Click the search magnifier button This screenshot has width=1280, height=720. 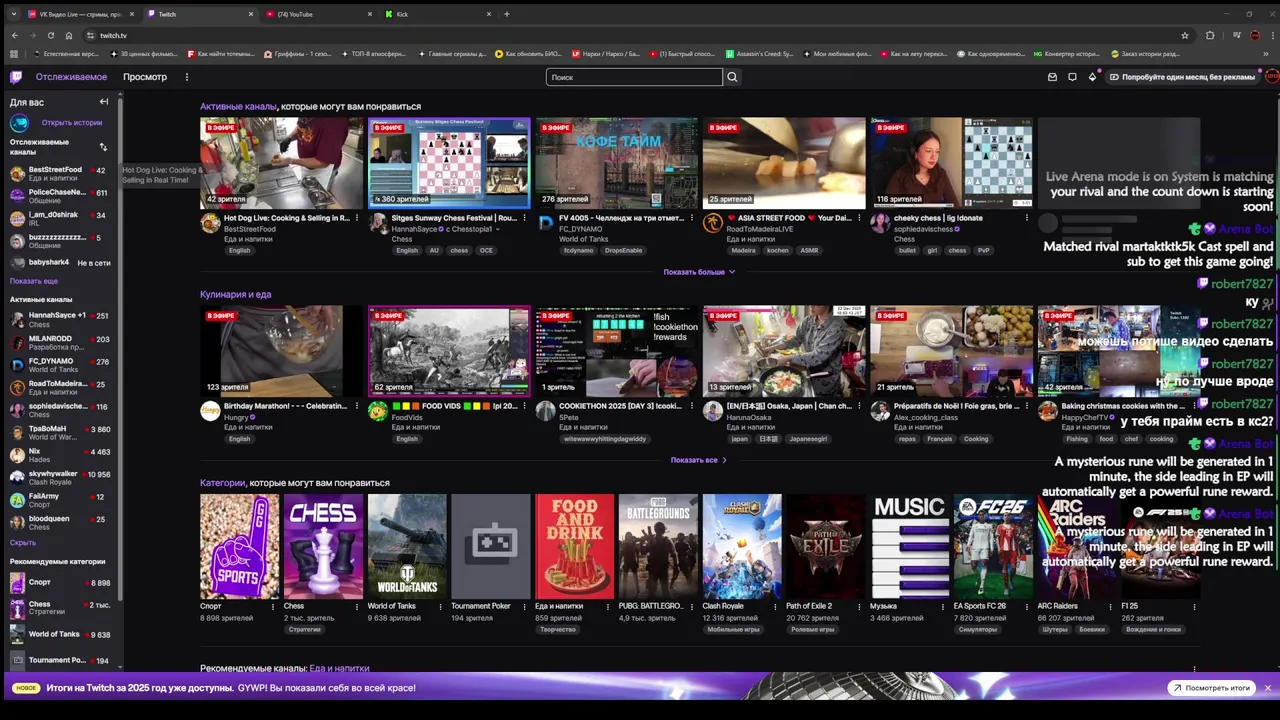pyautogui.click(x=732, y=77)
